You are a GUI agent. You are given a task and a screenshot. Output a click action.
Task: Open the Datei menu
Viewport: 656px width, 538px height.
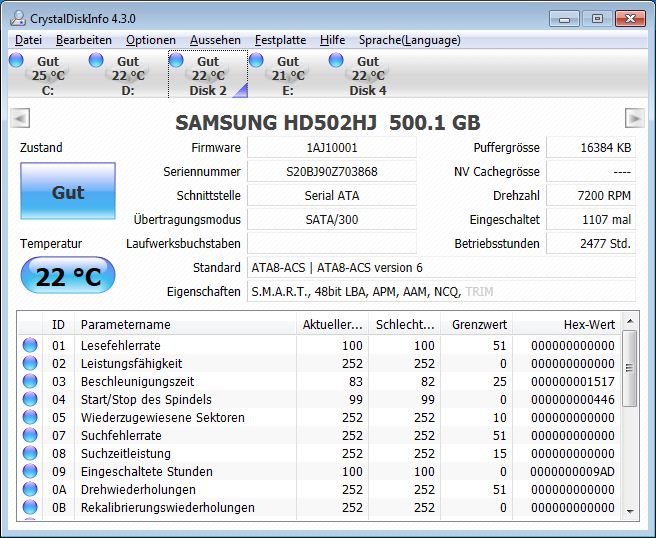[28, 40]
